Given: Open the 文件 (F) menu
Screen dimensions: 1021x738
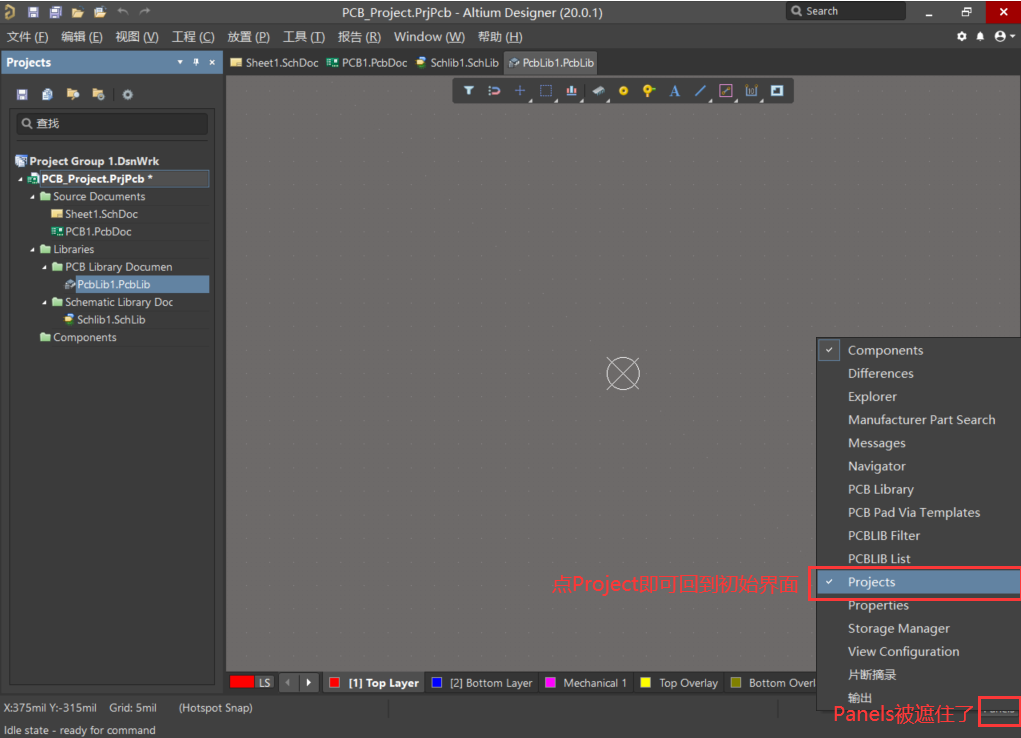Looking at the screenshot, I should click(x=27, y=37).
